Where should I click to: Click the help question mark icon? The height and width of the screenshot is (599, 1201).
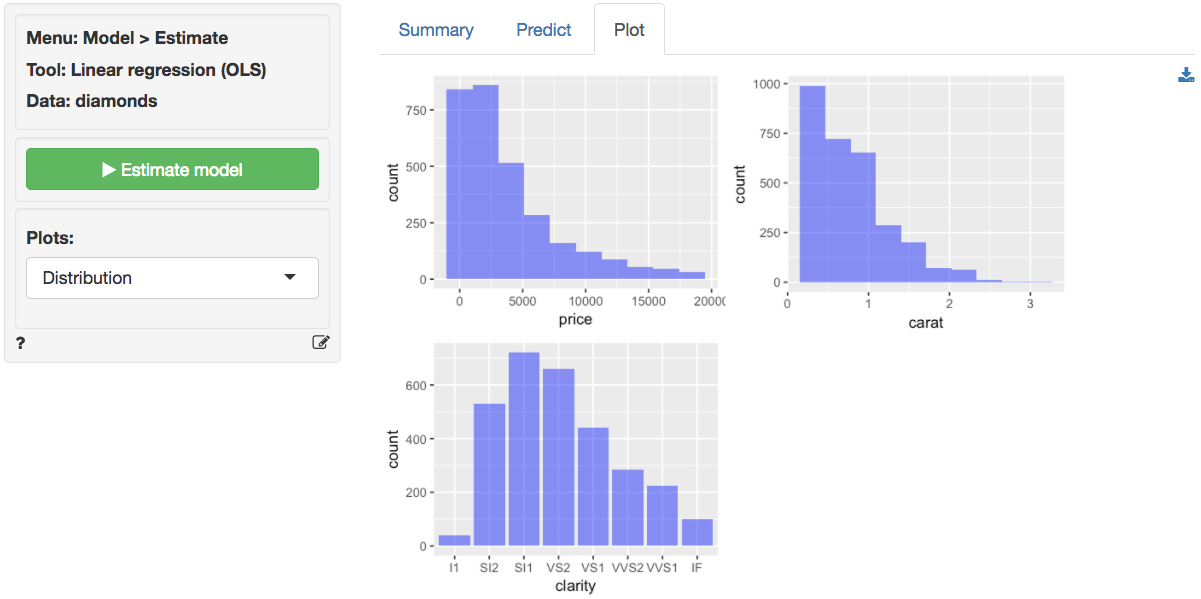[21, 343]
